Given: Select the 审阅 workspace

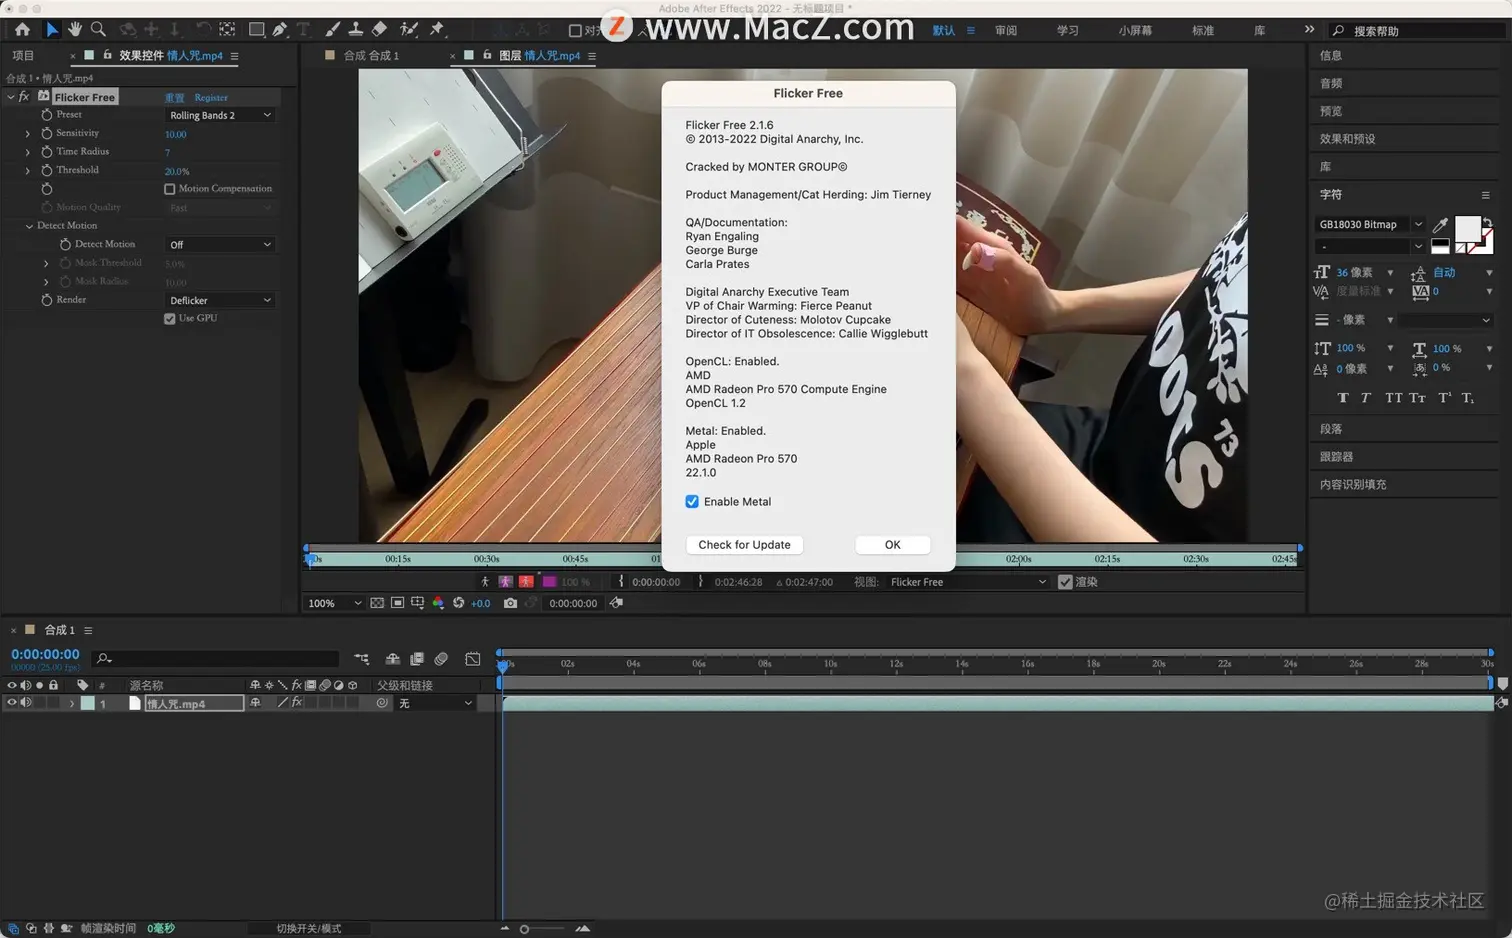Looking at the screenshot, I should (x=1006, y=31).
